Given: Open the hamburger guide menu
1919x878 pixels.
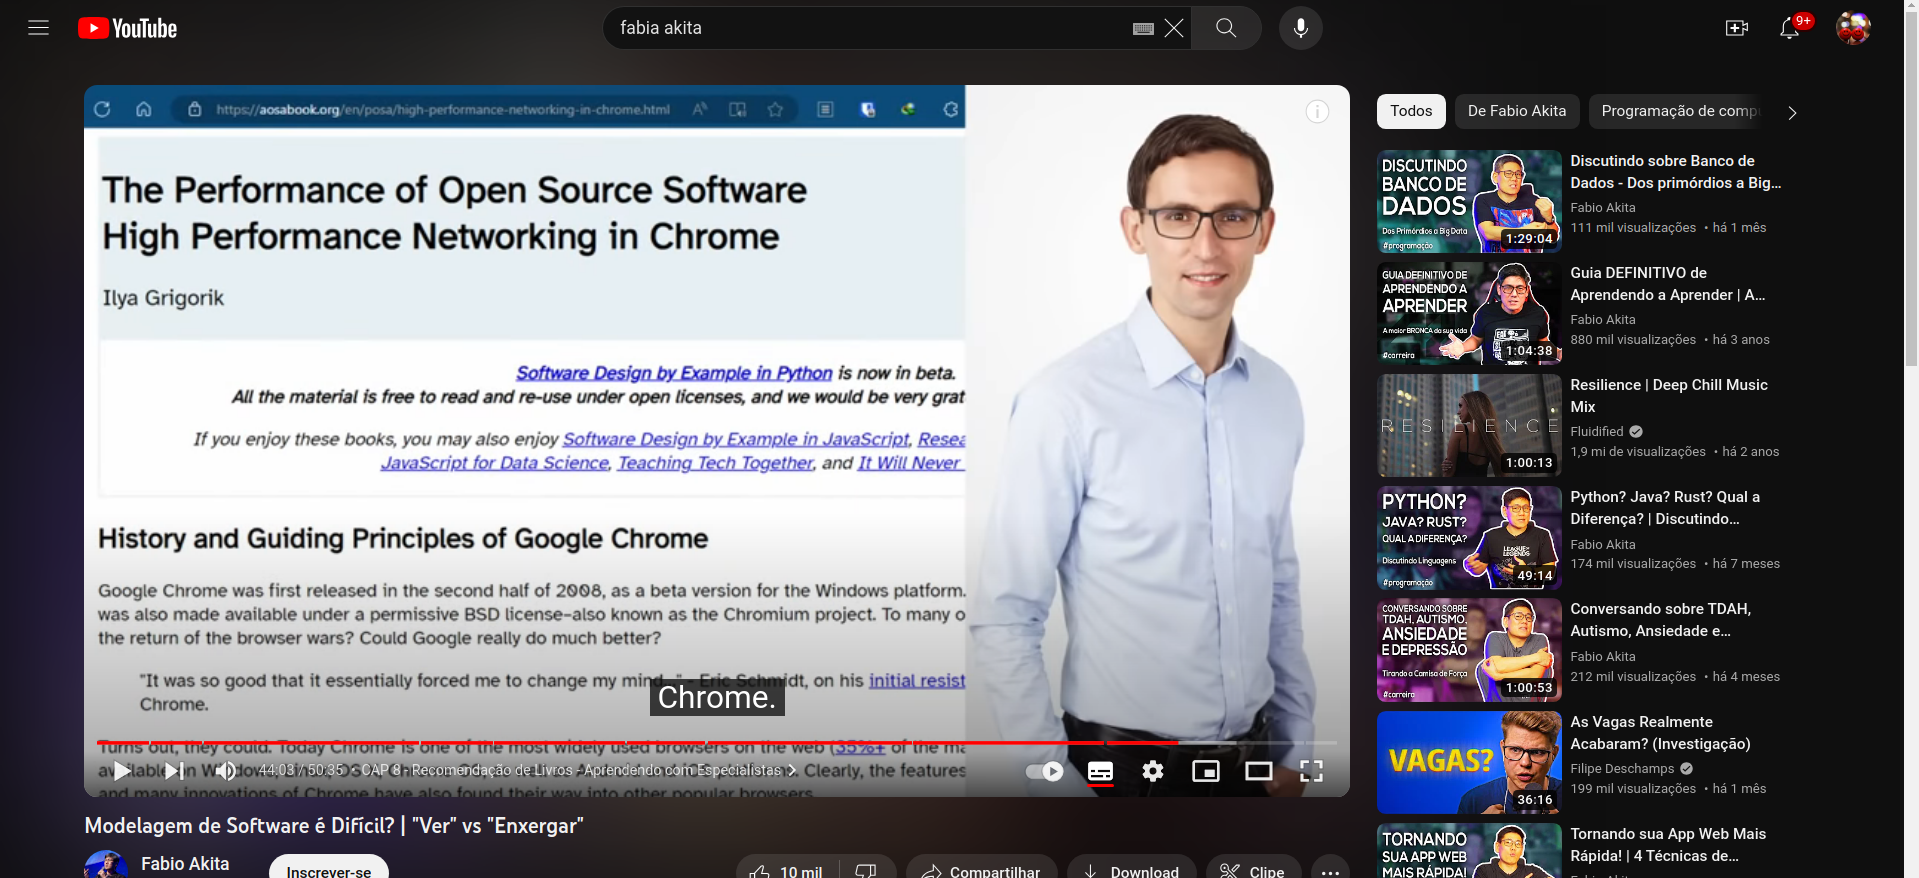Looking at the screenshot, I should 38,28.
